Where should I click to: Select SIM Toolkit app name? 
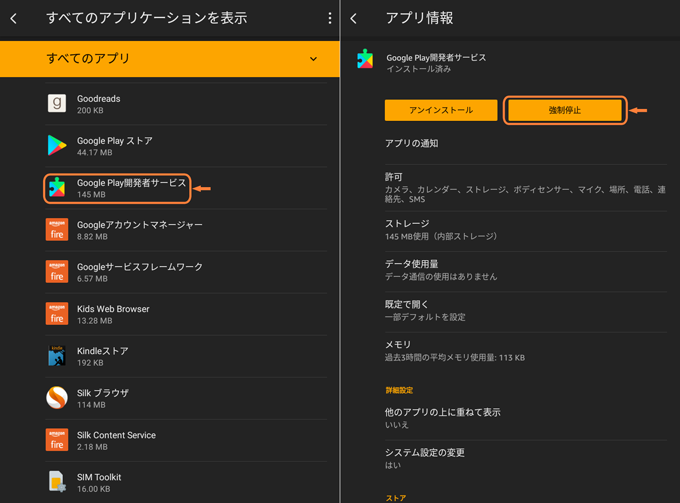point(99,477)
